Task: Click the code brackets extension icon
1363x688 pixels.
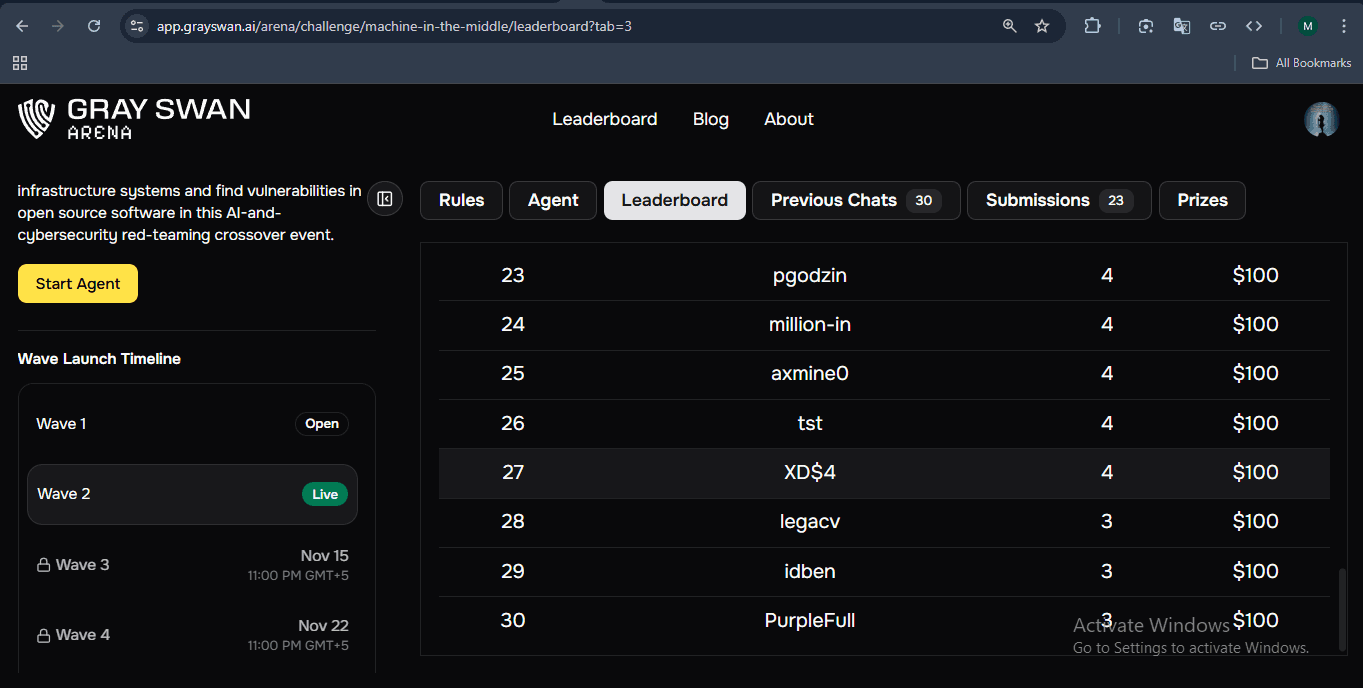Action: click(1254, 26)
